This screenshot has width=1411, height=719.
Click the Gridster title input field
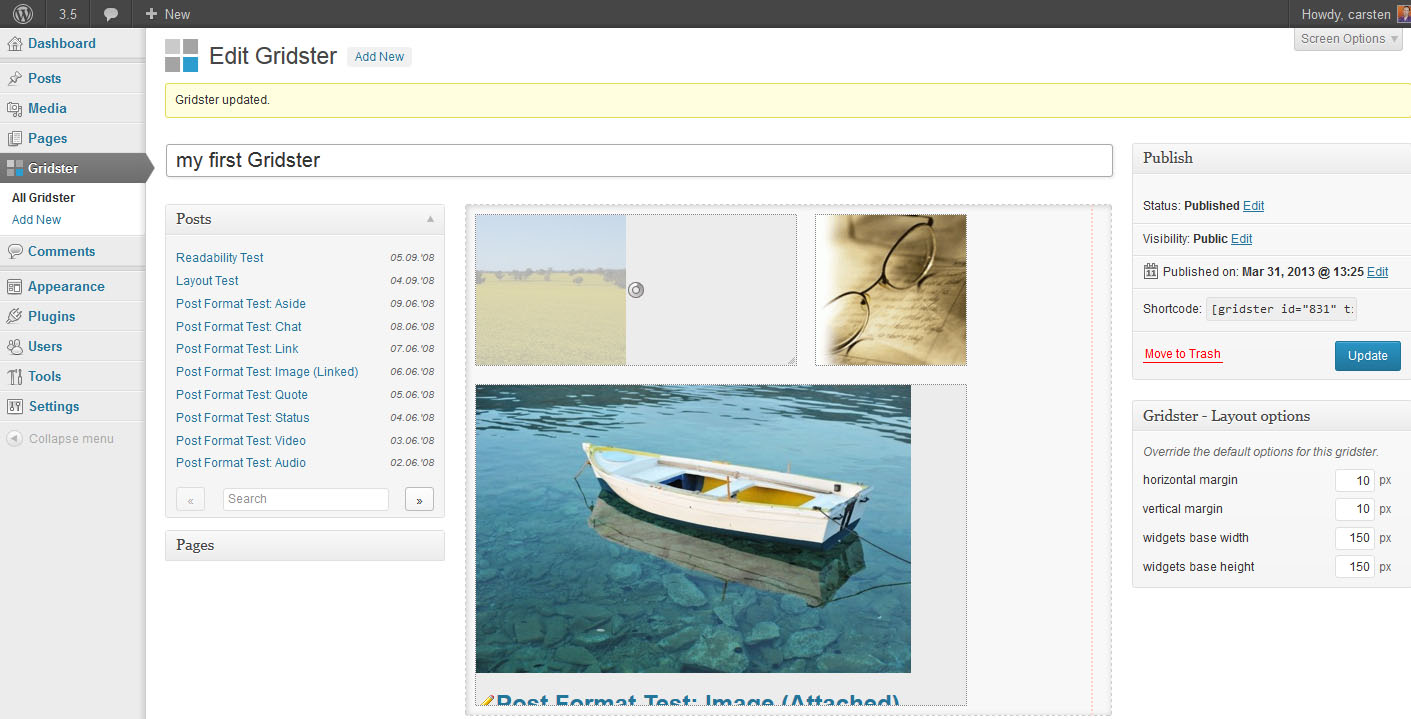pos(639,160)
